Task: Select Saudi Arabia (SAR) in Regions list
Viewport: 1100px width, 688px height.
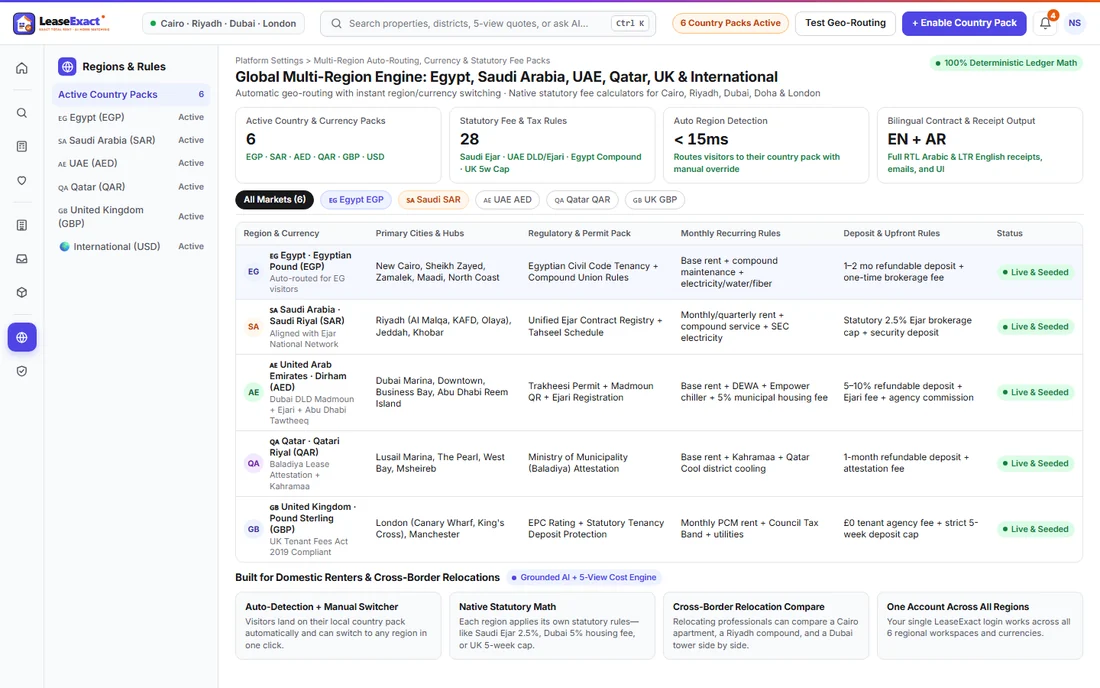Action: tap(131, 140)
